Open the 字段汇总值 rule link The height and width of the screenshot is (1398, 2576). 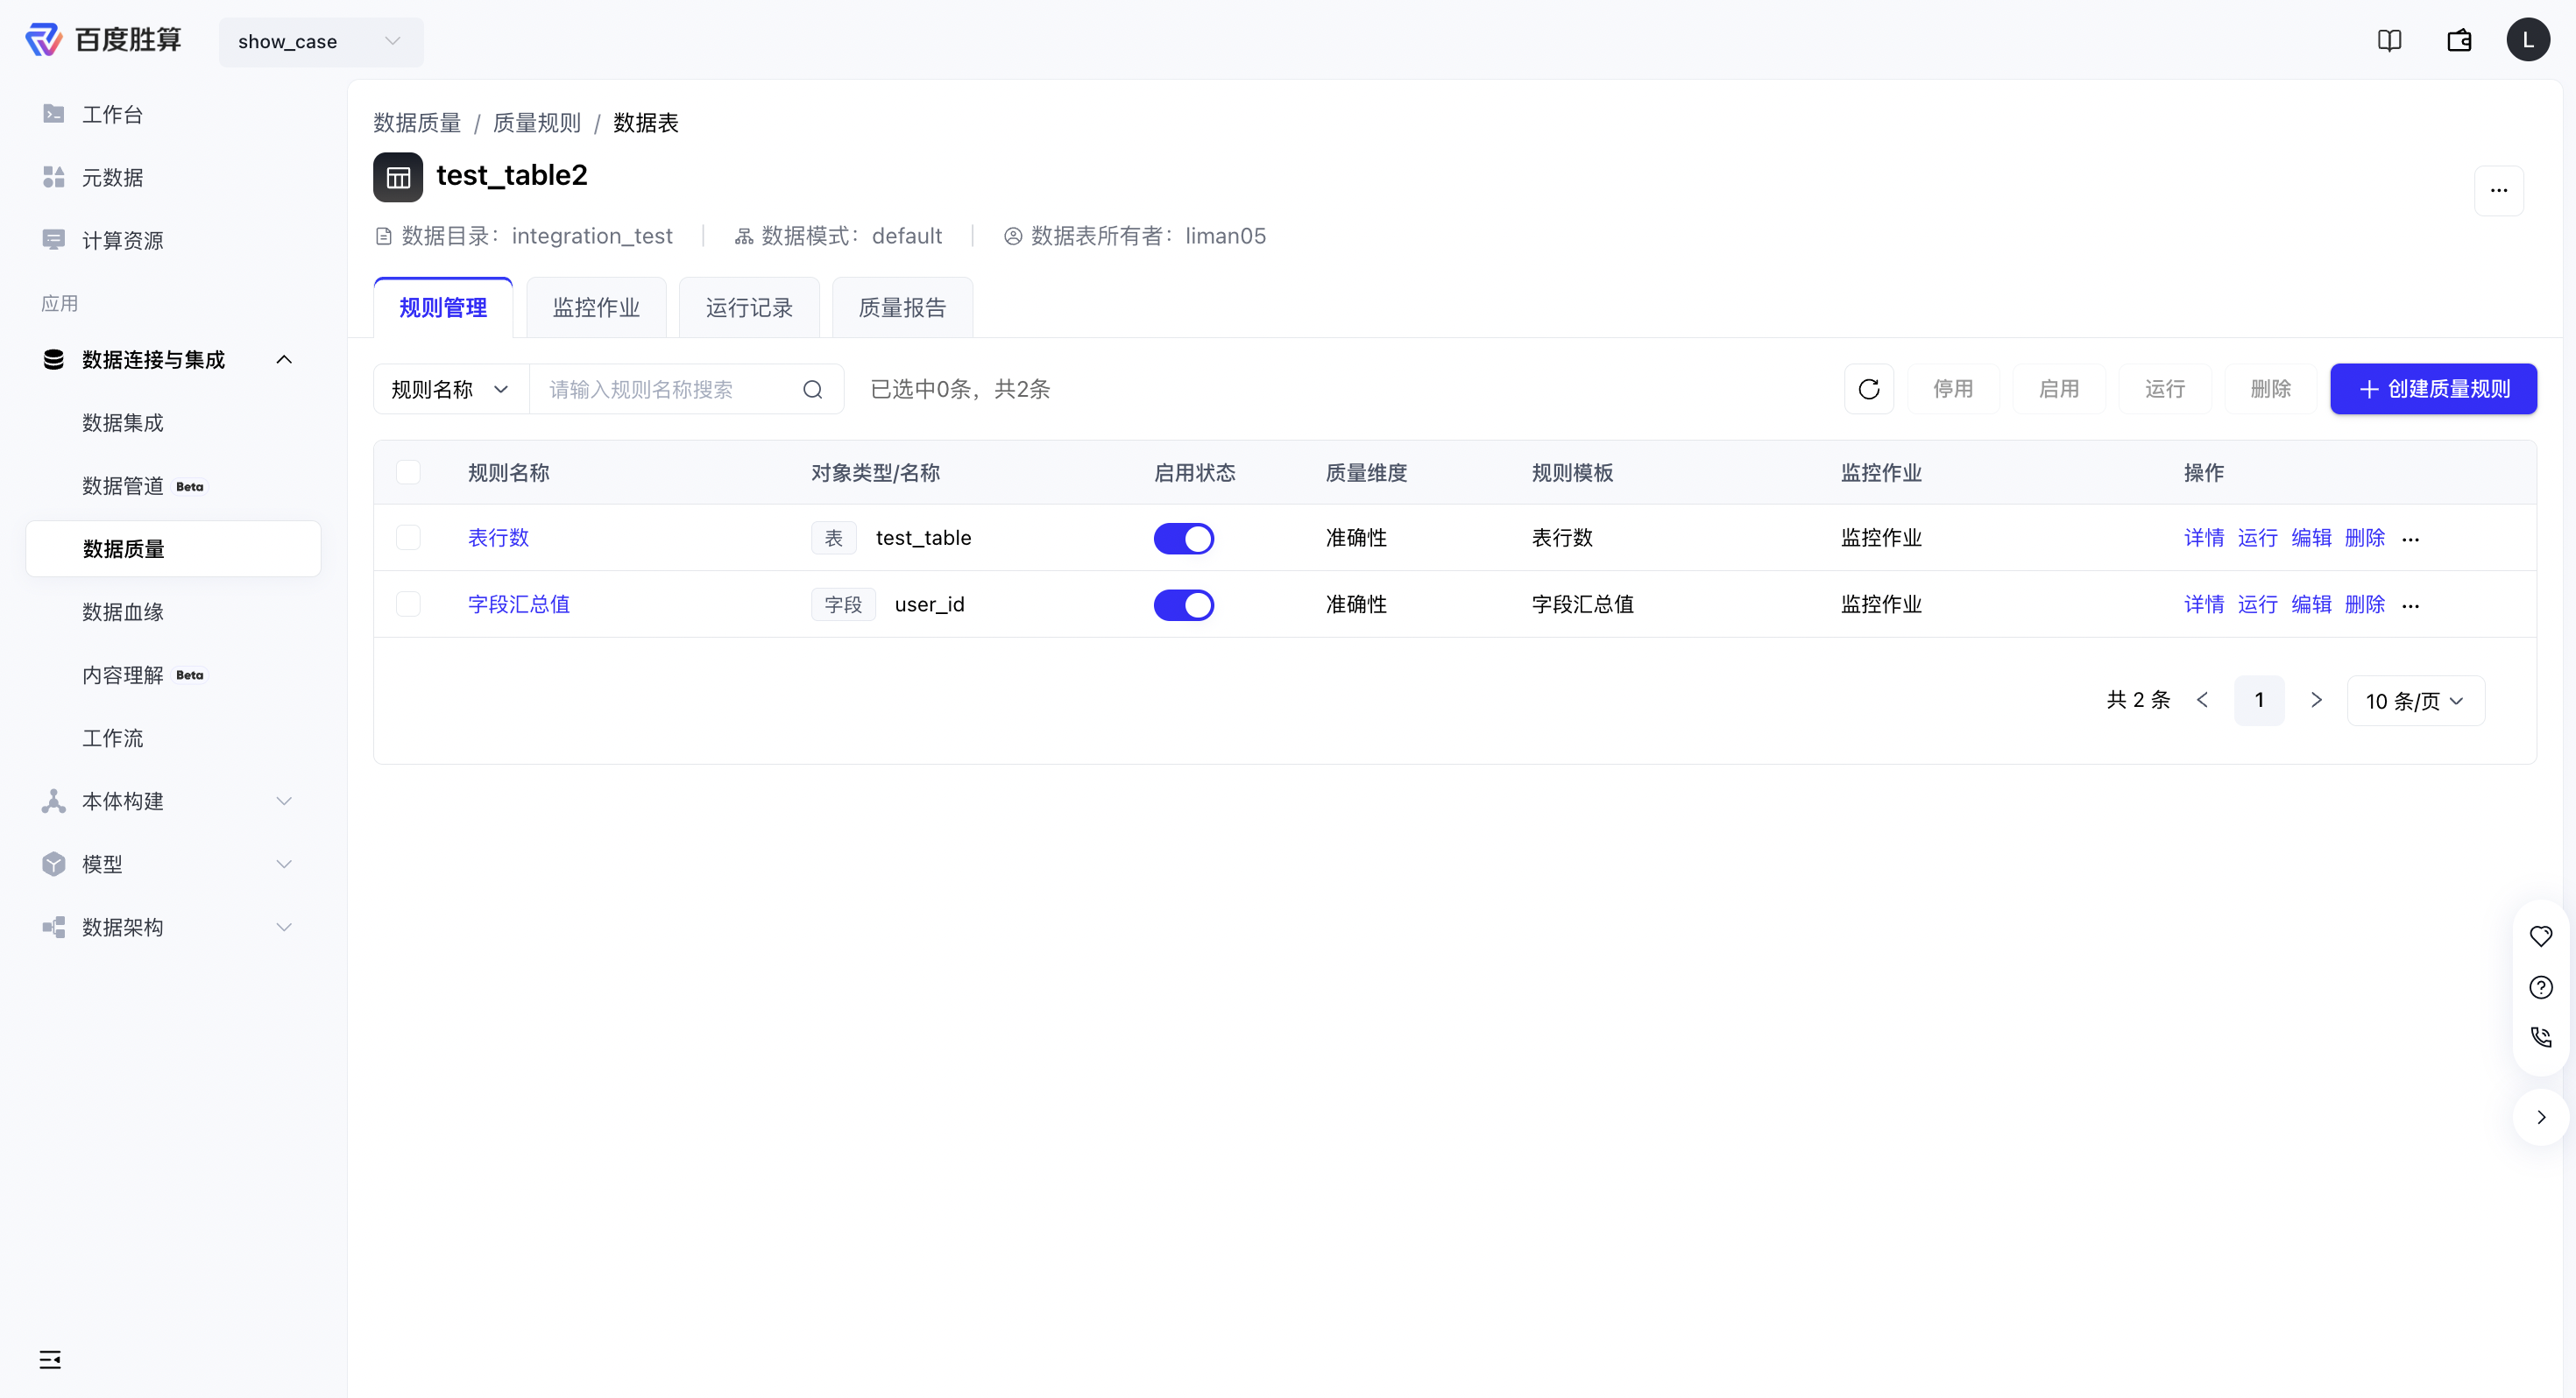(518, 604)
